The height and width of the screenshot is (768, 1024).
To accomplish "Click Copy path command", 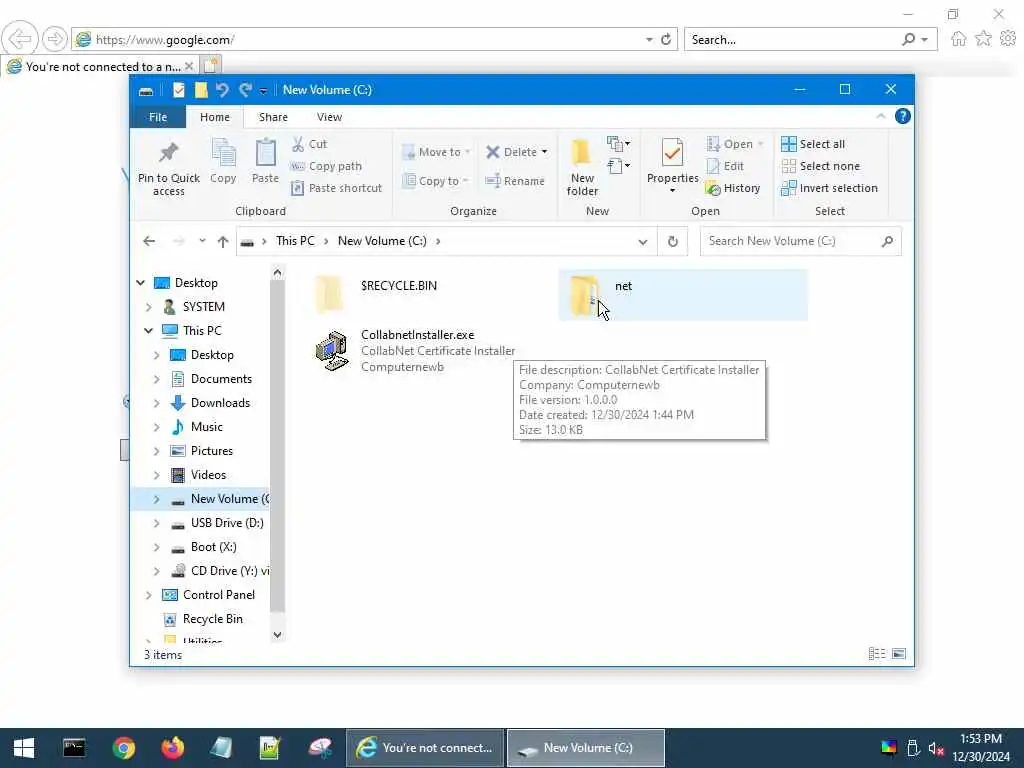I will 326,166.
